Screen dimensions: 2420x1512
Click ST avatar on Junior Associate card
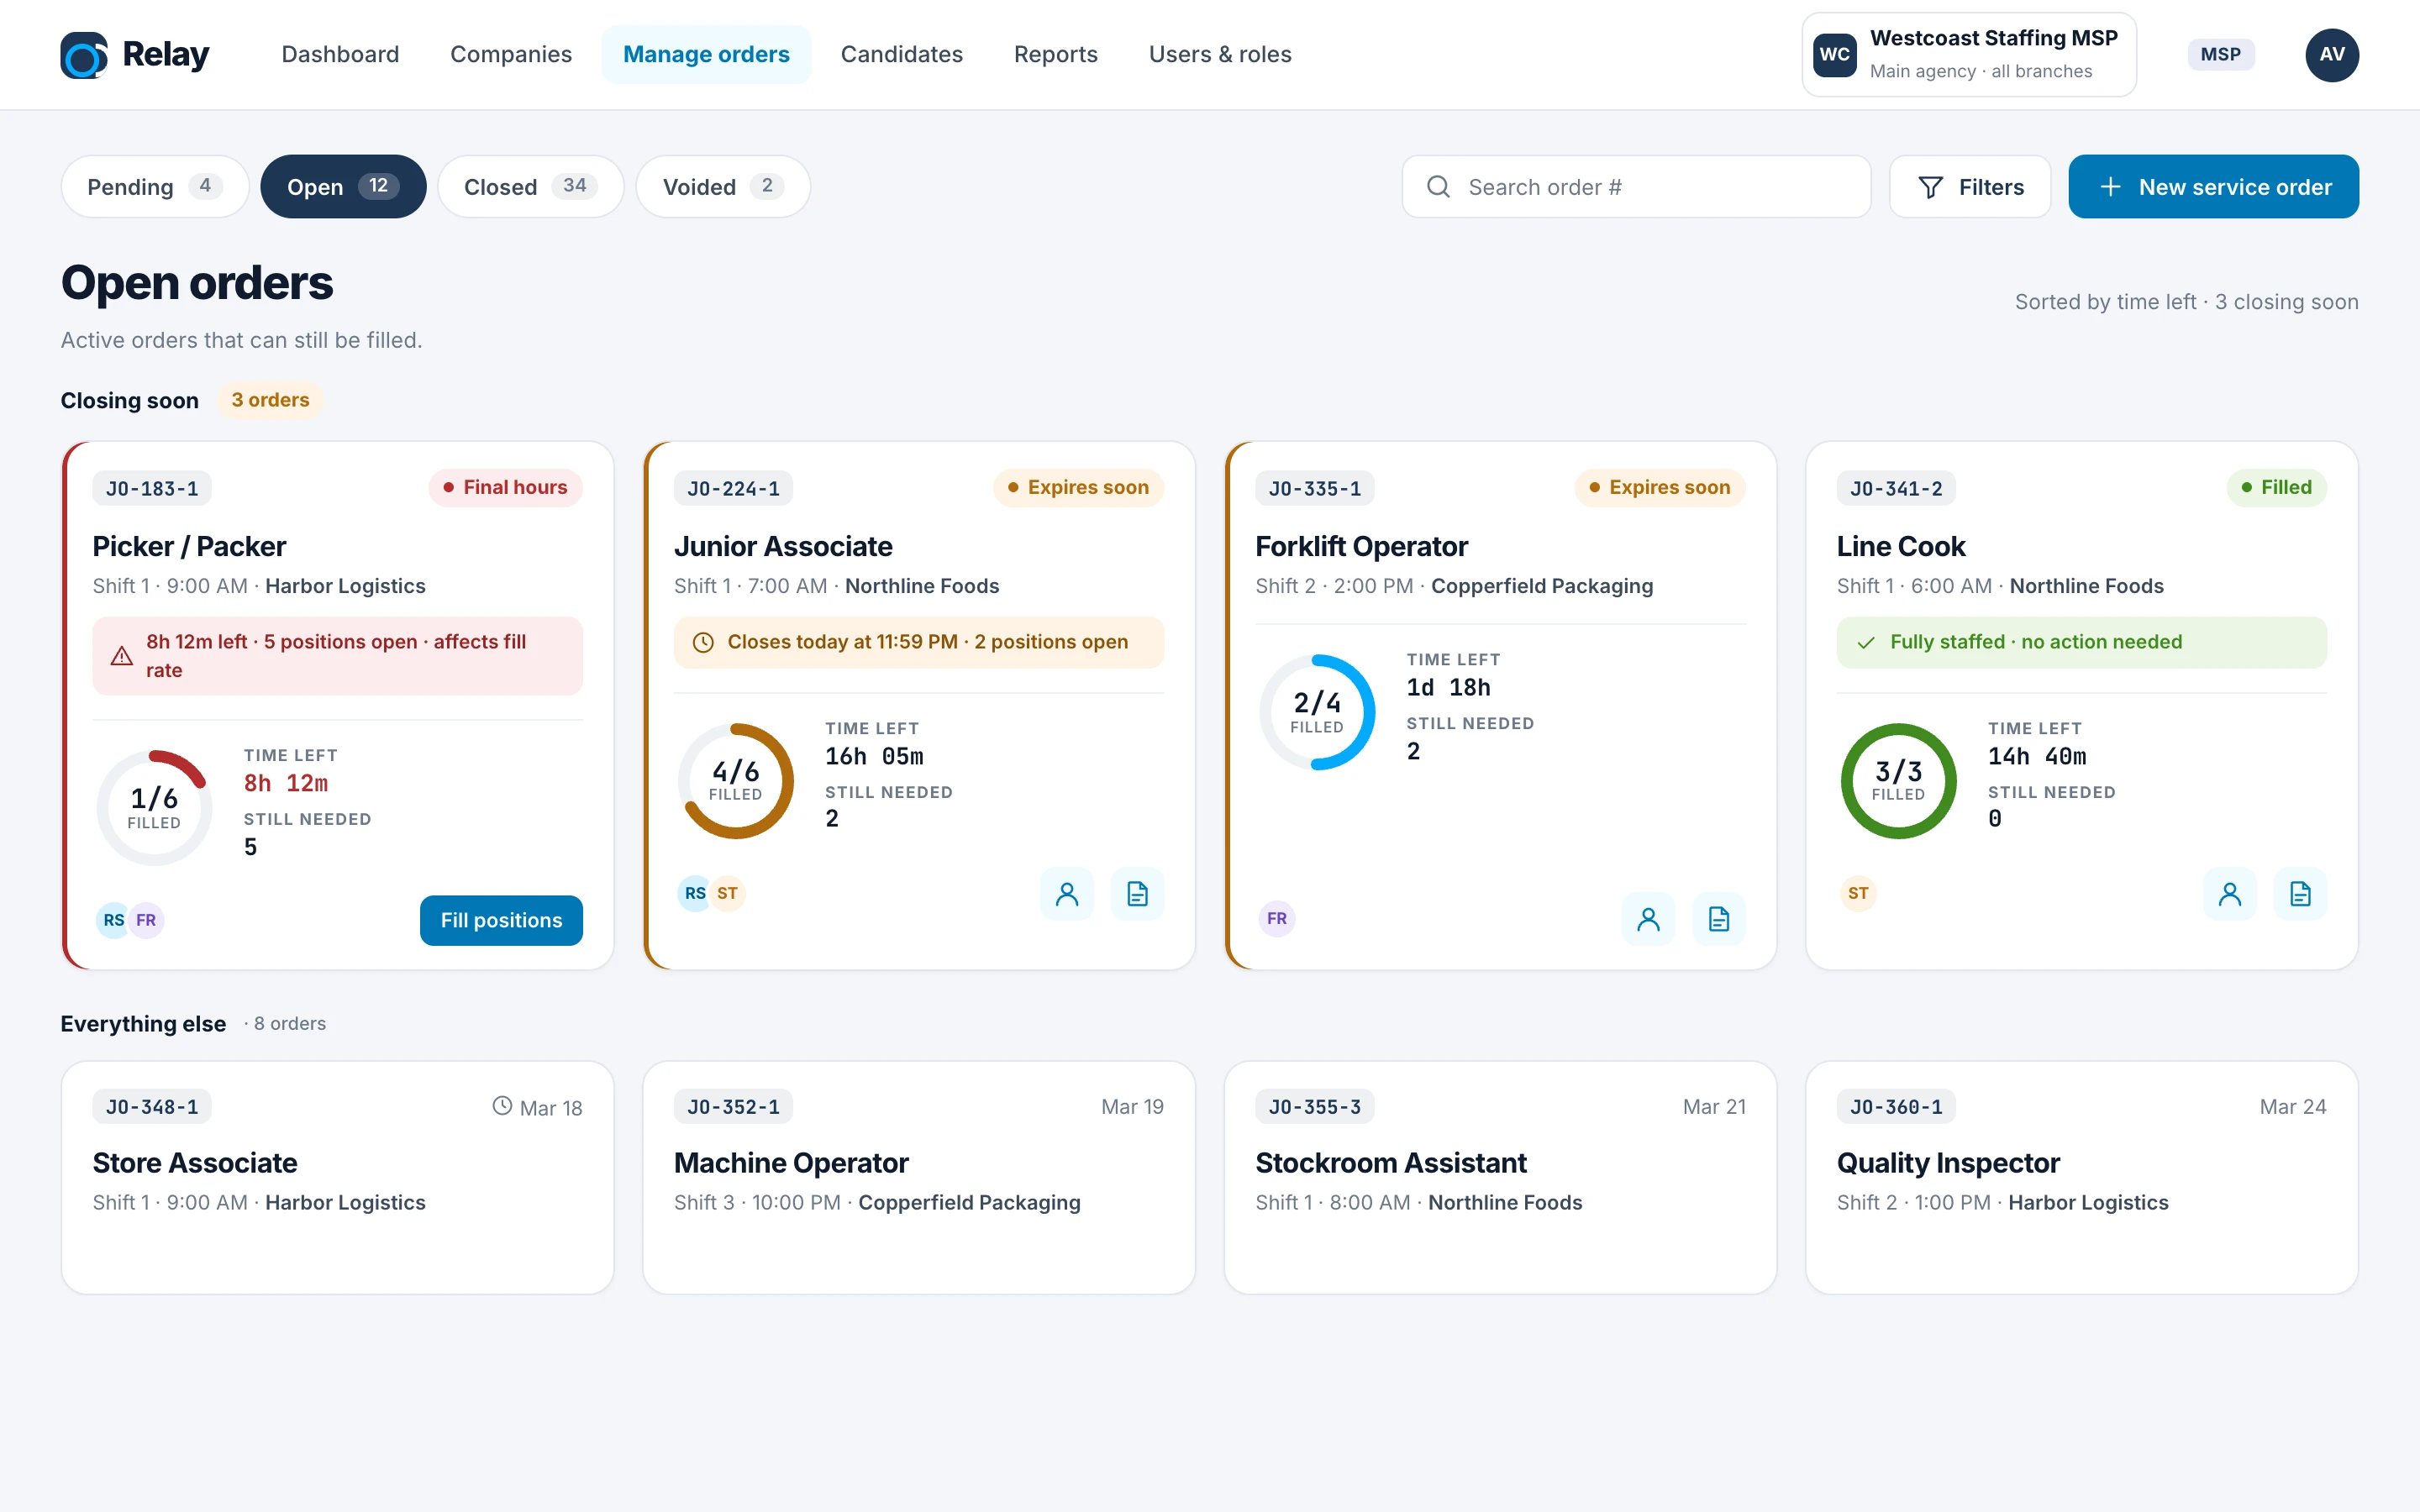pos(727,893)
